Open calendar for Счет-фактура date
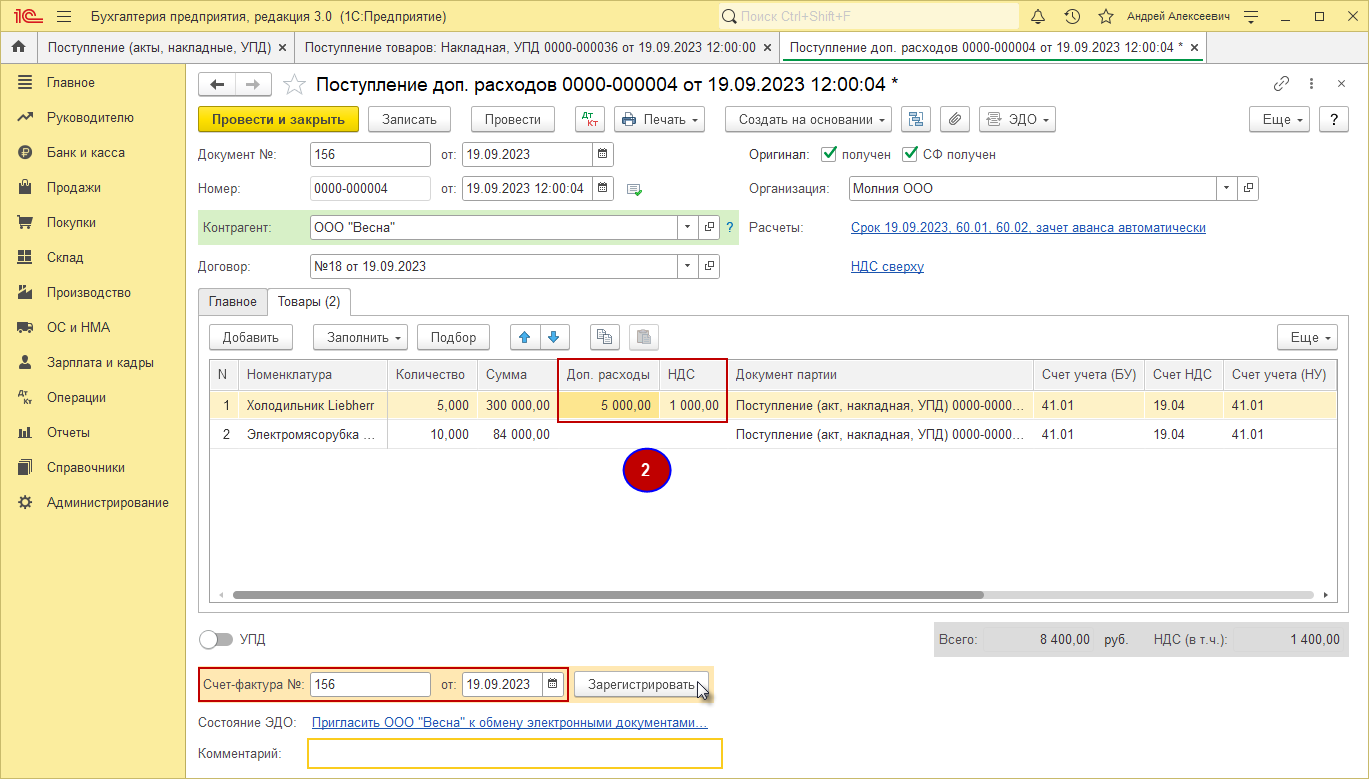 (x=552, y=684)
